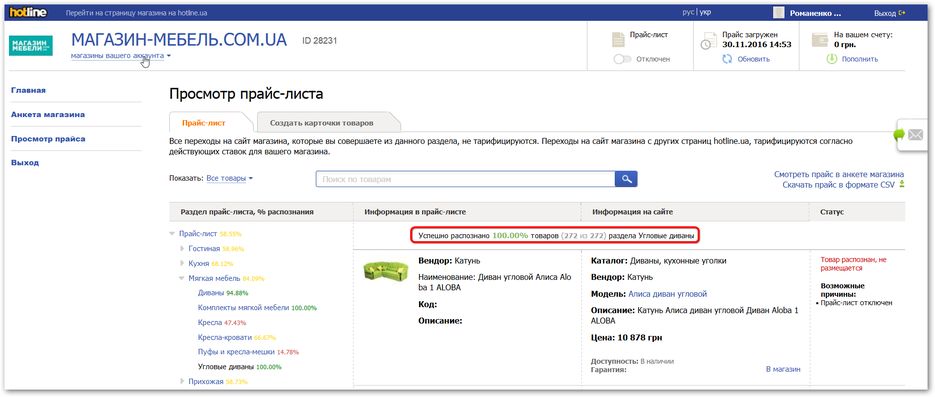Click the exit arrow icon near Выход
Image resolution: width=935 pixels, height=397 pixels.
[902, 13]
